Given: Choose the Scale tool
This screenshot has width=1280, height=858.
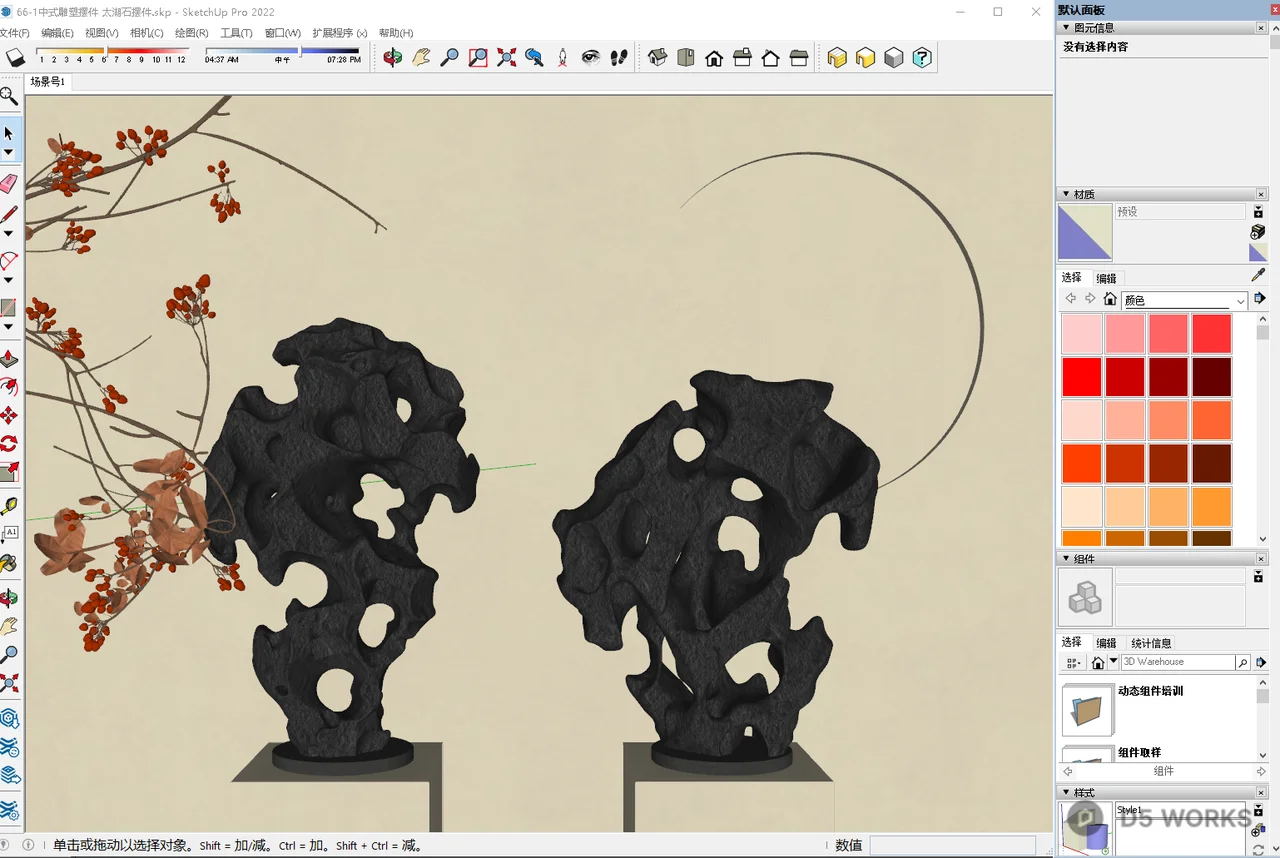Looking at the screenshot, I should click(x=9, y=471).
